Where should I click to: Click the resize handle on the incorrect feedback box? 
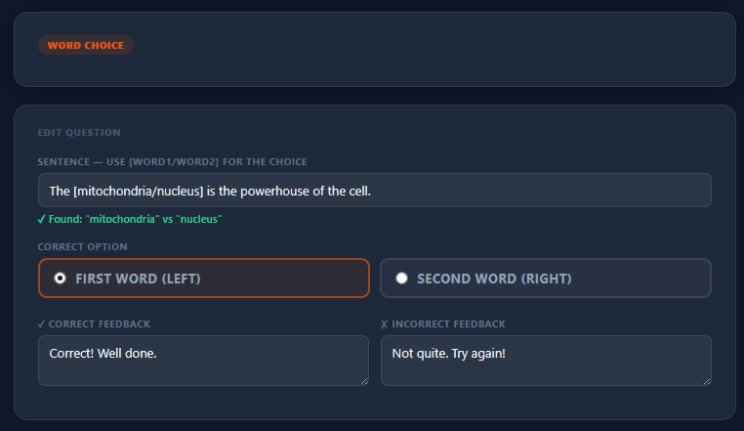[x=707, y=380]
